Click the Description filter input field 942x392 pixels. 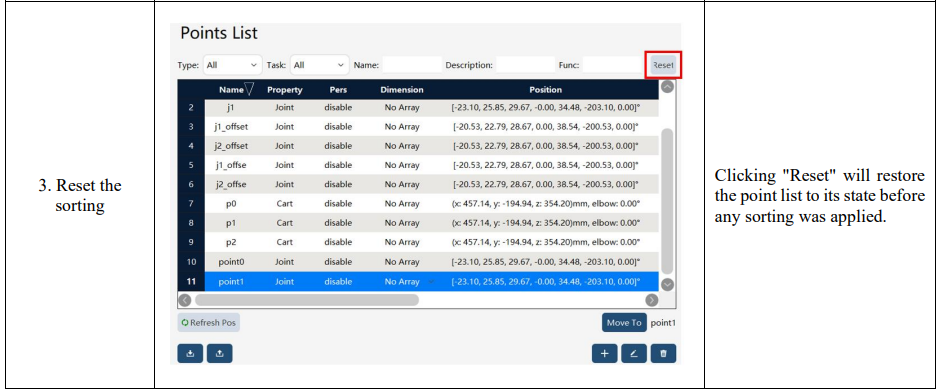coord(526,65)
